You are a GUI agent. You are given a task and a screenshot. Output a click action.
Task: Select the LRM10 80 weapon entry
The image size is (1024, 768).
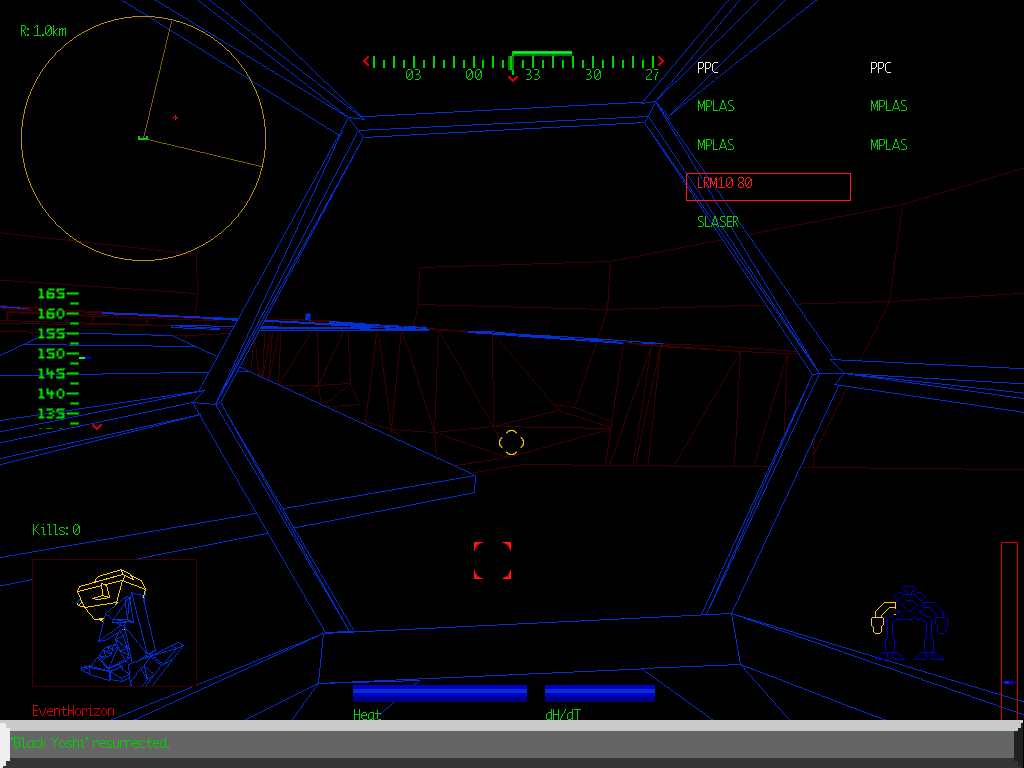click(x=768, y=186)
